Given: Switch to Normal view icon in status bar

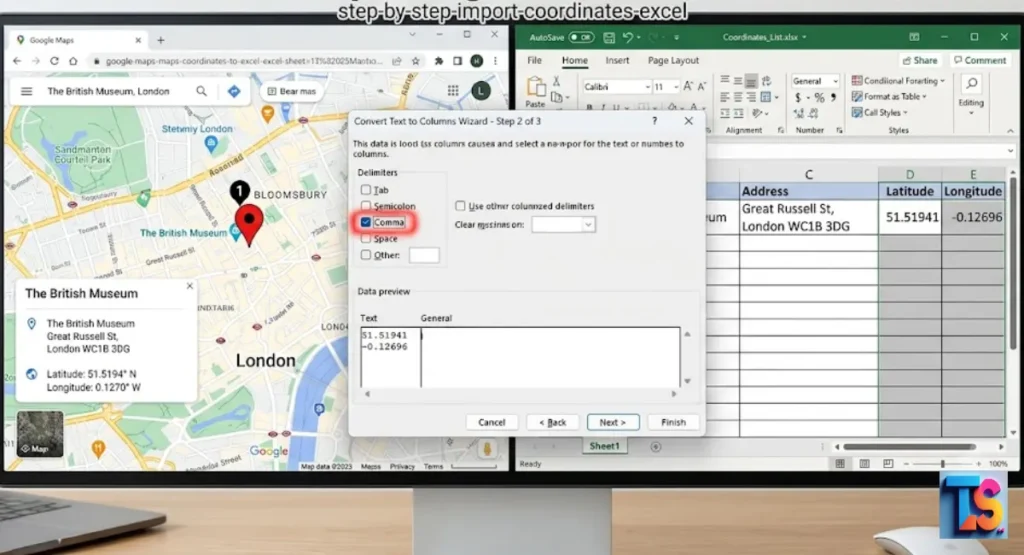Looking at the screenshot, I should [x=840, y=464].
